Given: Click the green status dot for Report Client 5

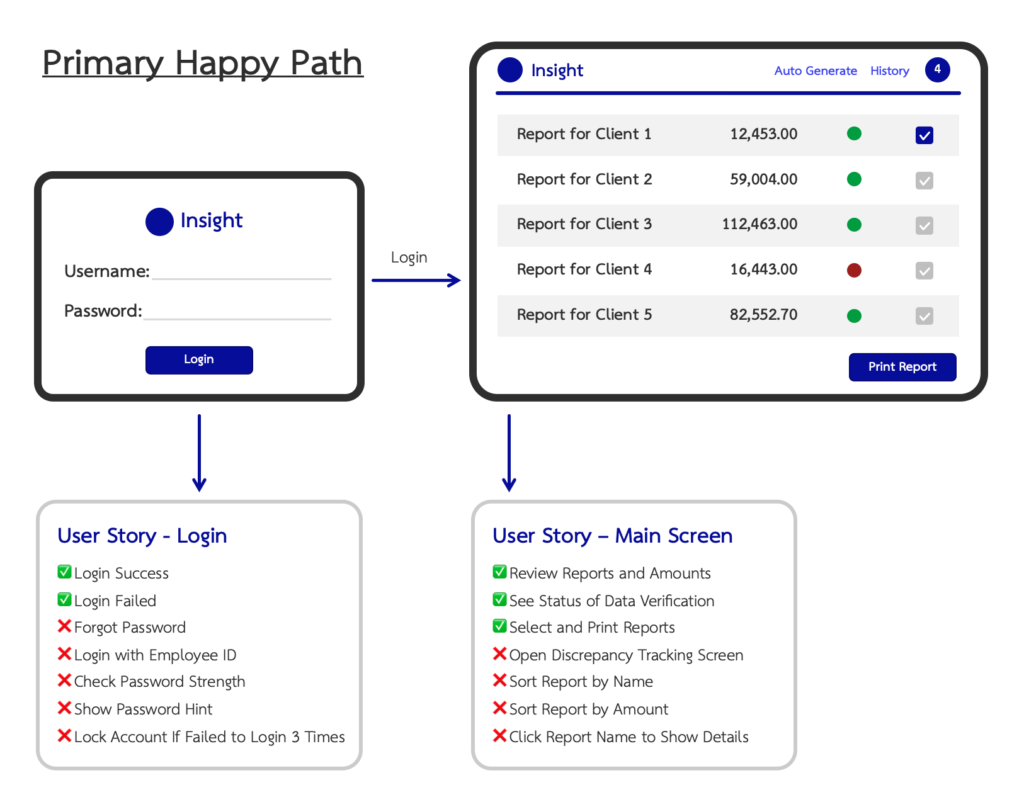Looking at the screenshot, I should click(853, 314).
